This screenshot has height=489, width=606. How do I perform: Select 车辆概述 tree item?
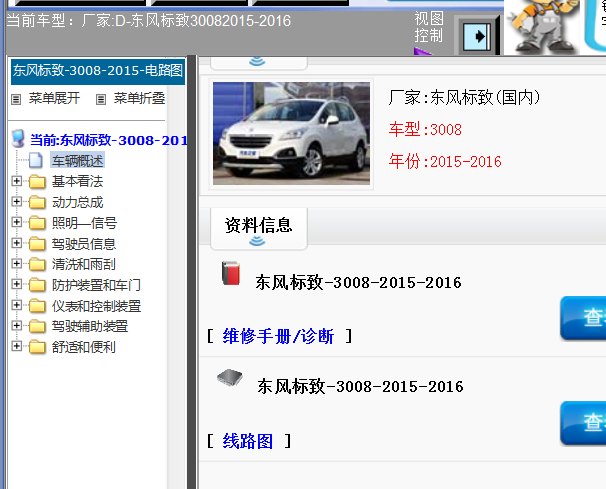[x=78, y=161]
